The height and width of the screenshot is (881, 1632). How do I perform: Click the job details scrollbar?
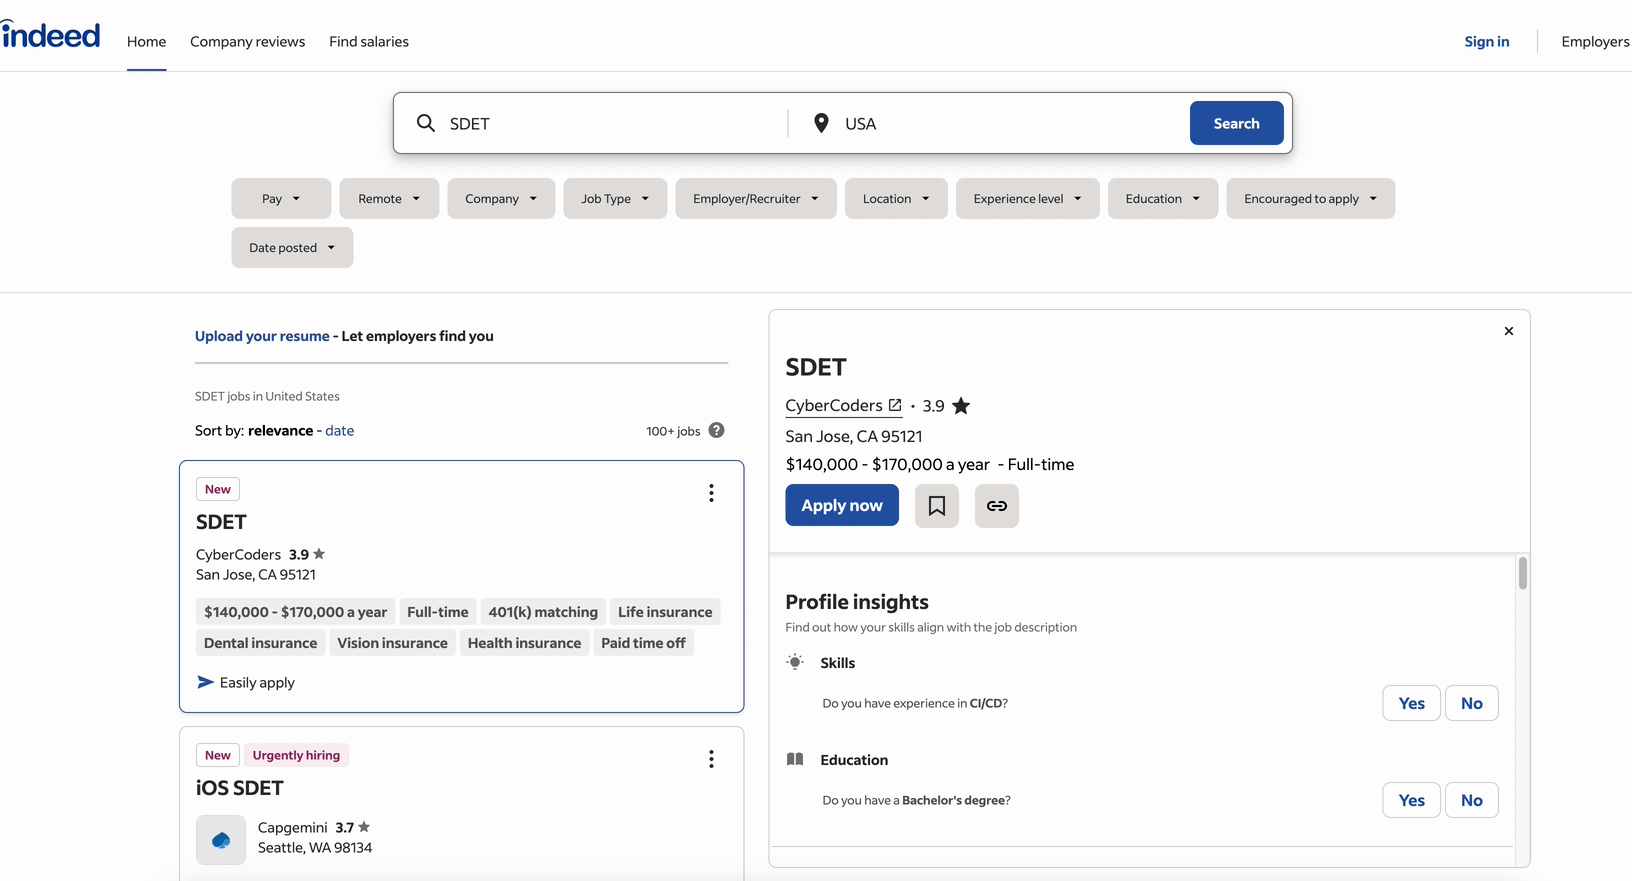1523,573
